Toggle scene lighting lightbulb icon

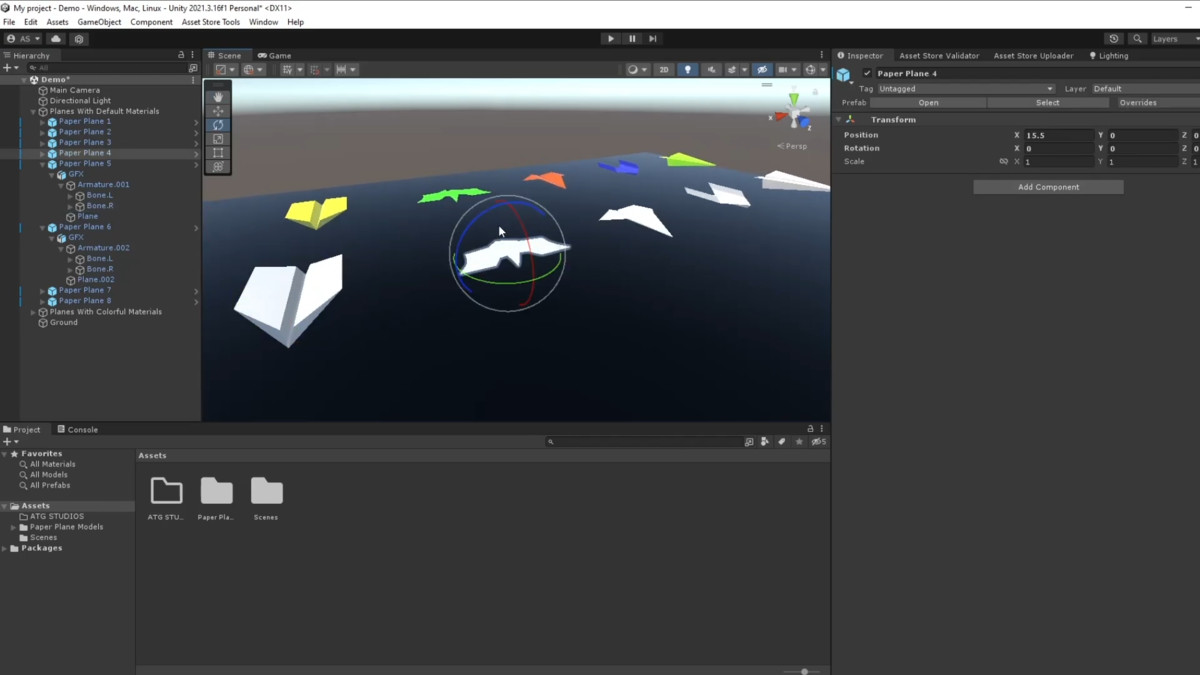point(688,70)
